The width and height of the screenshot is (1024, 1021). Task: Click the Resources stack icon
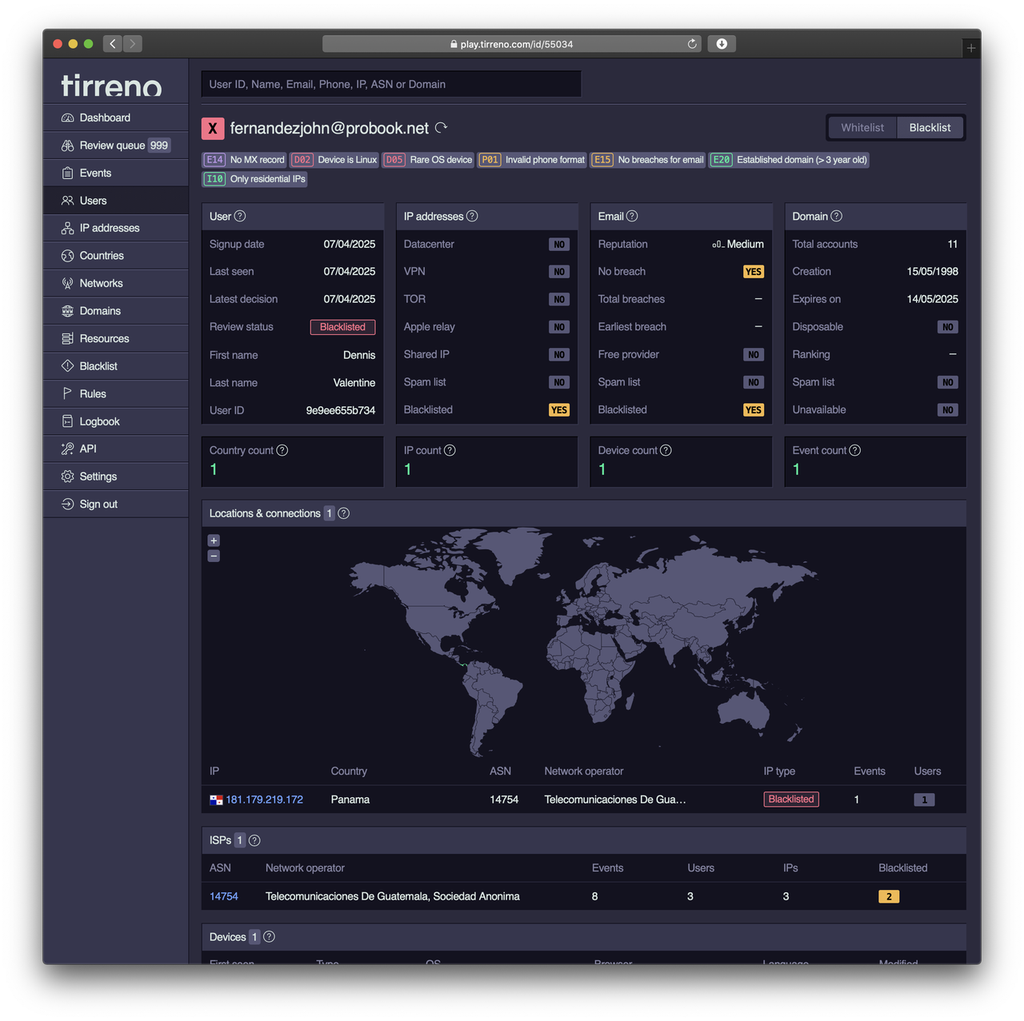click(67, 338)
